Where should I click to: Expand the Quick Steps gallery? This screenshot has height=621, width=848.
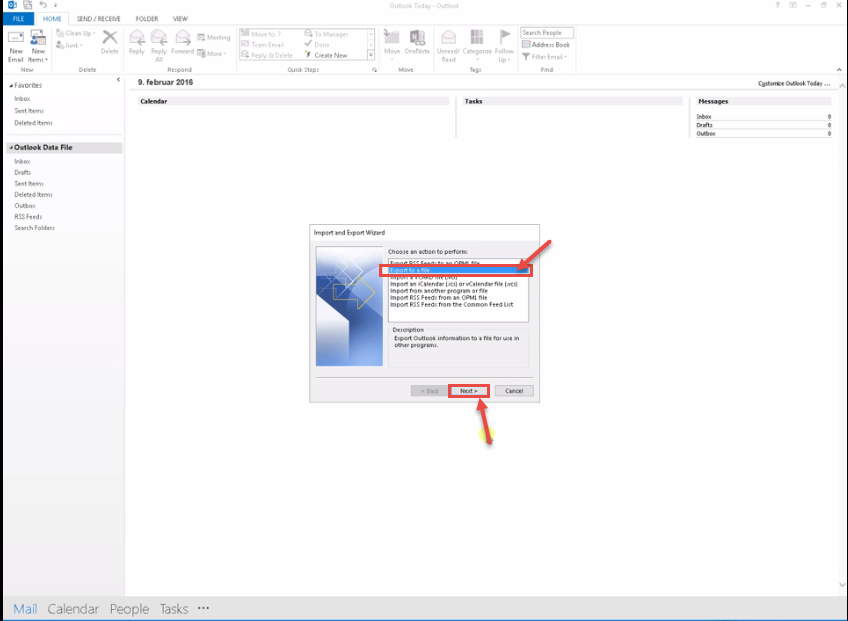point(370,55)
